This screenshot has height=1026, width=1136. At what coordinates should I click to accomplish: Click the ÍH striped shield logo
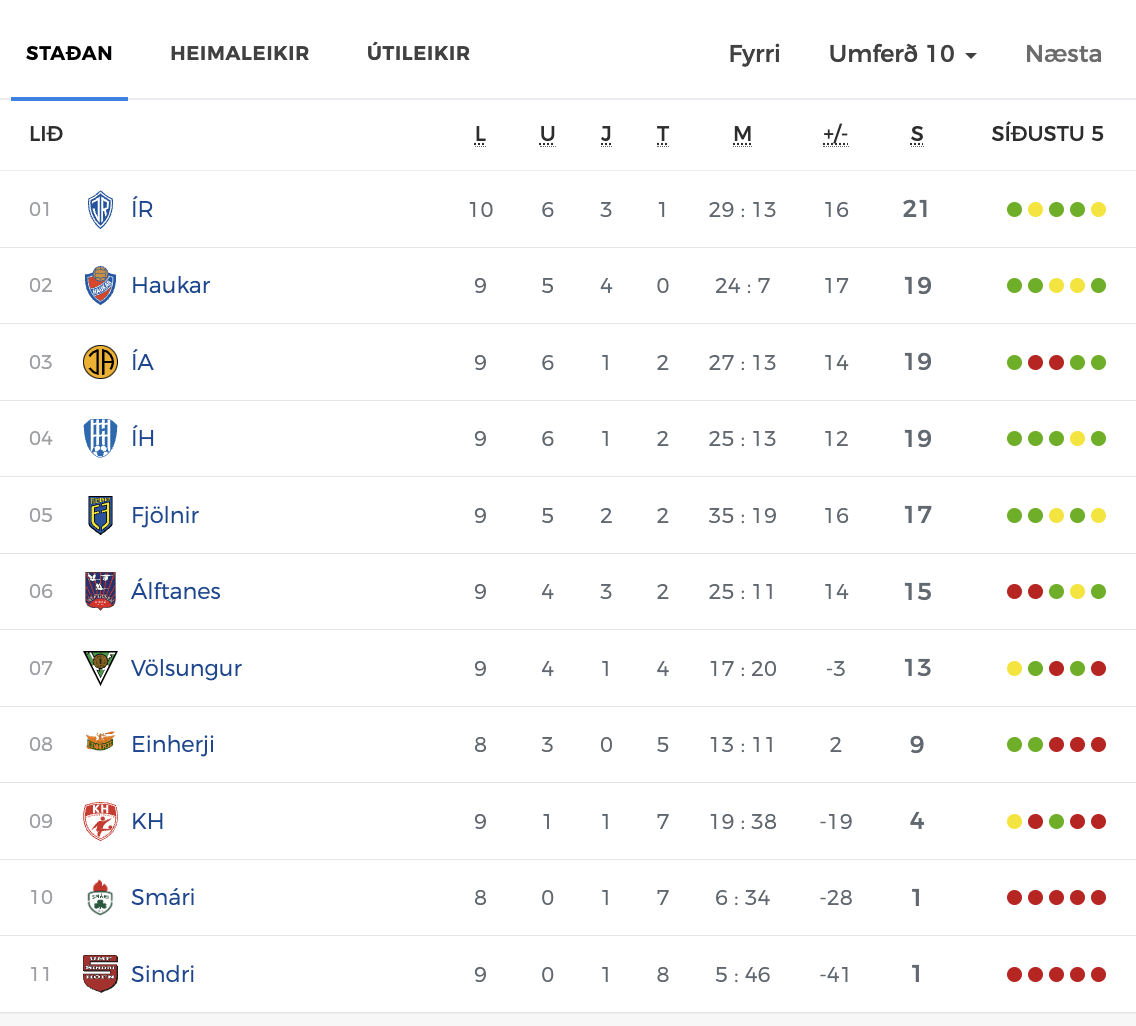tap(100, 438)
